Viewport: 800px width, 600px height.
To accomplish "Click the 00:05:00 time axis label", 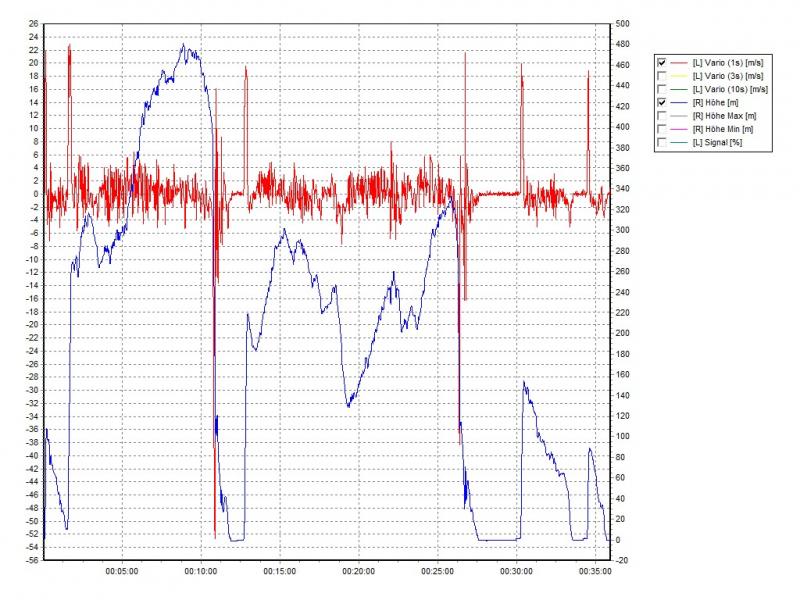I will [x=121, y=572].
